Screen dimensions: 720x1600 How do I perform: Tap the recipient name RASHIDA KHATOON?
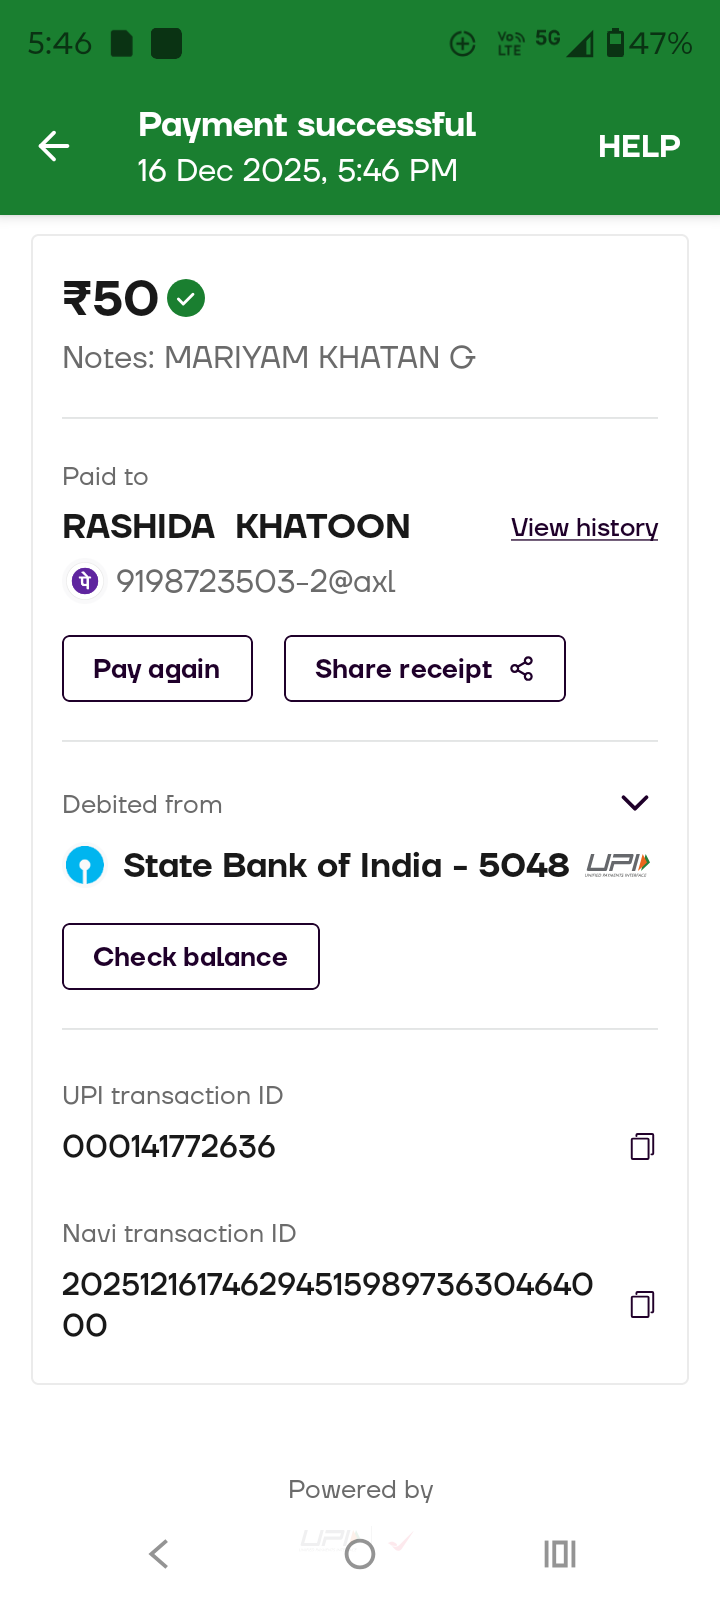(236, 527)
